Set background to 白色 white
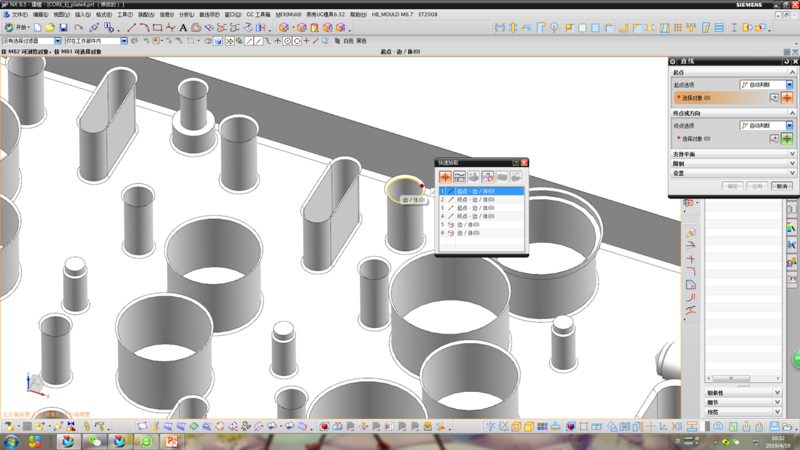Image resolution: width=800 pixels, height=450 pixels. click(x=348, y=41)
